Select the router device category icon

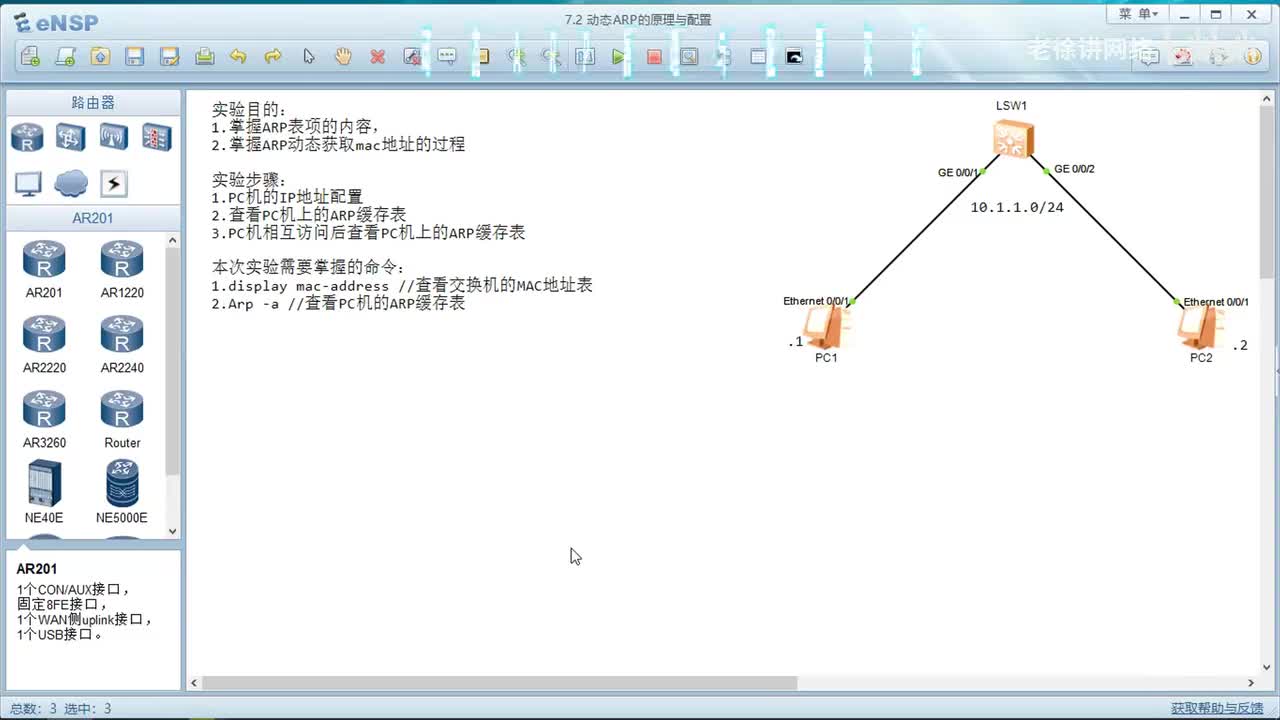pos(27,137)
